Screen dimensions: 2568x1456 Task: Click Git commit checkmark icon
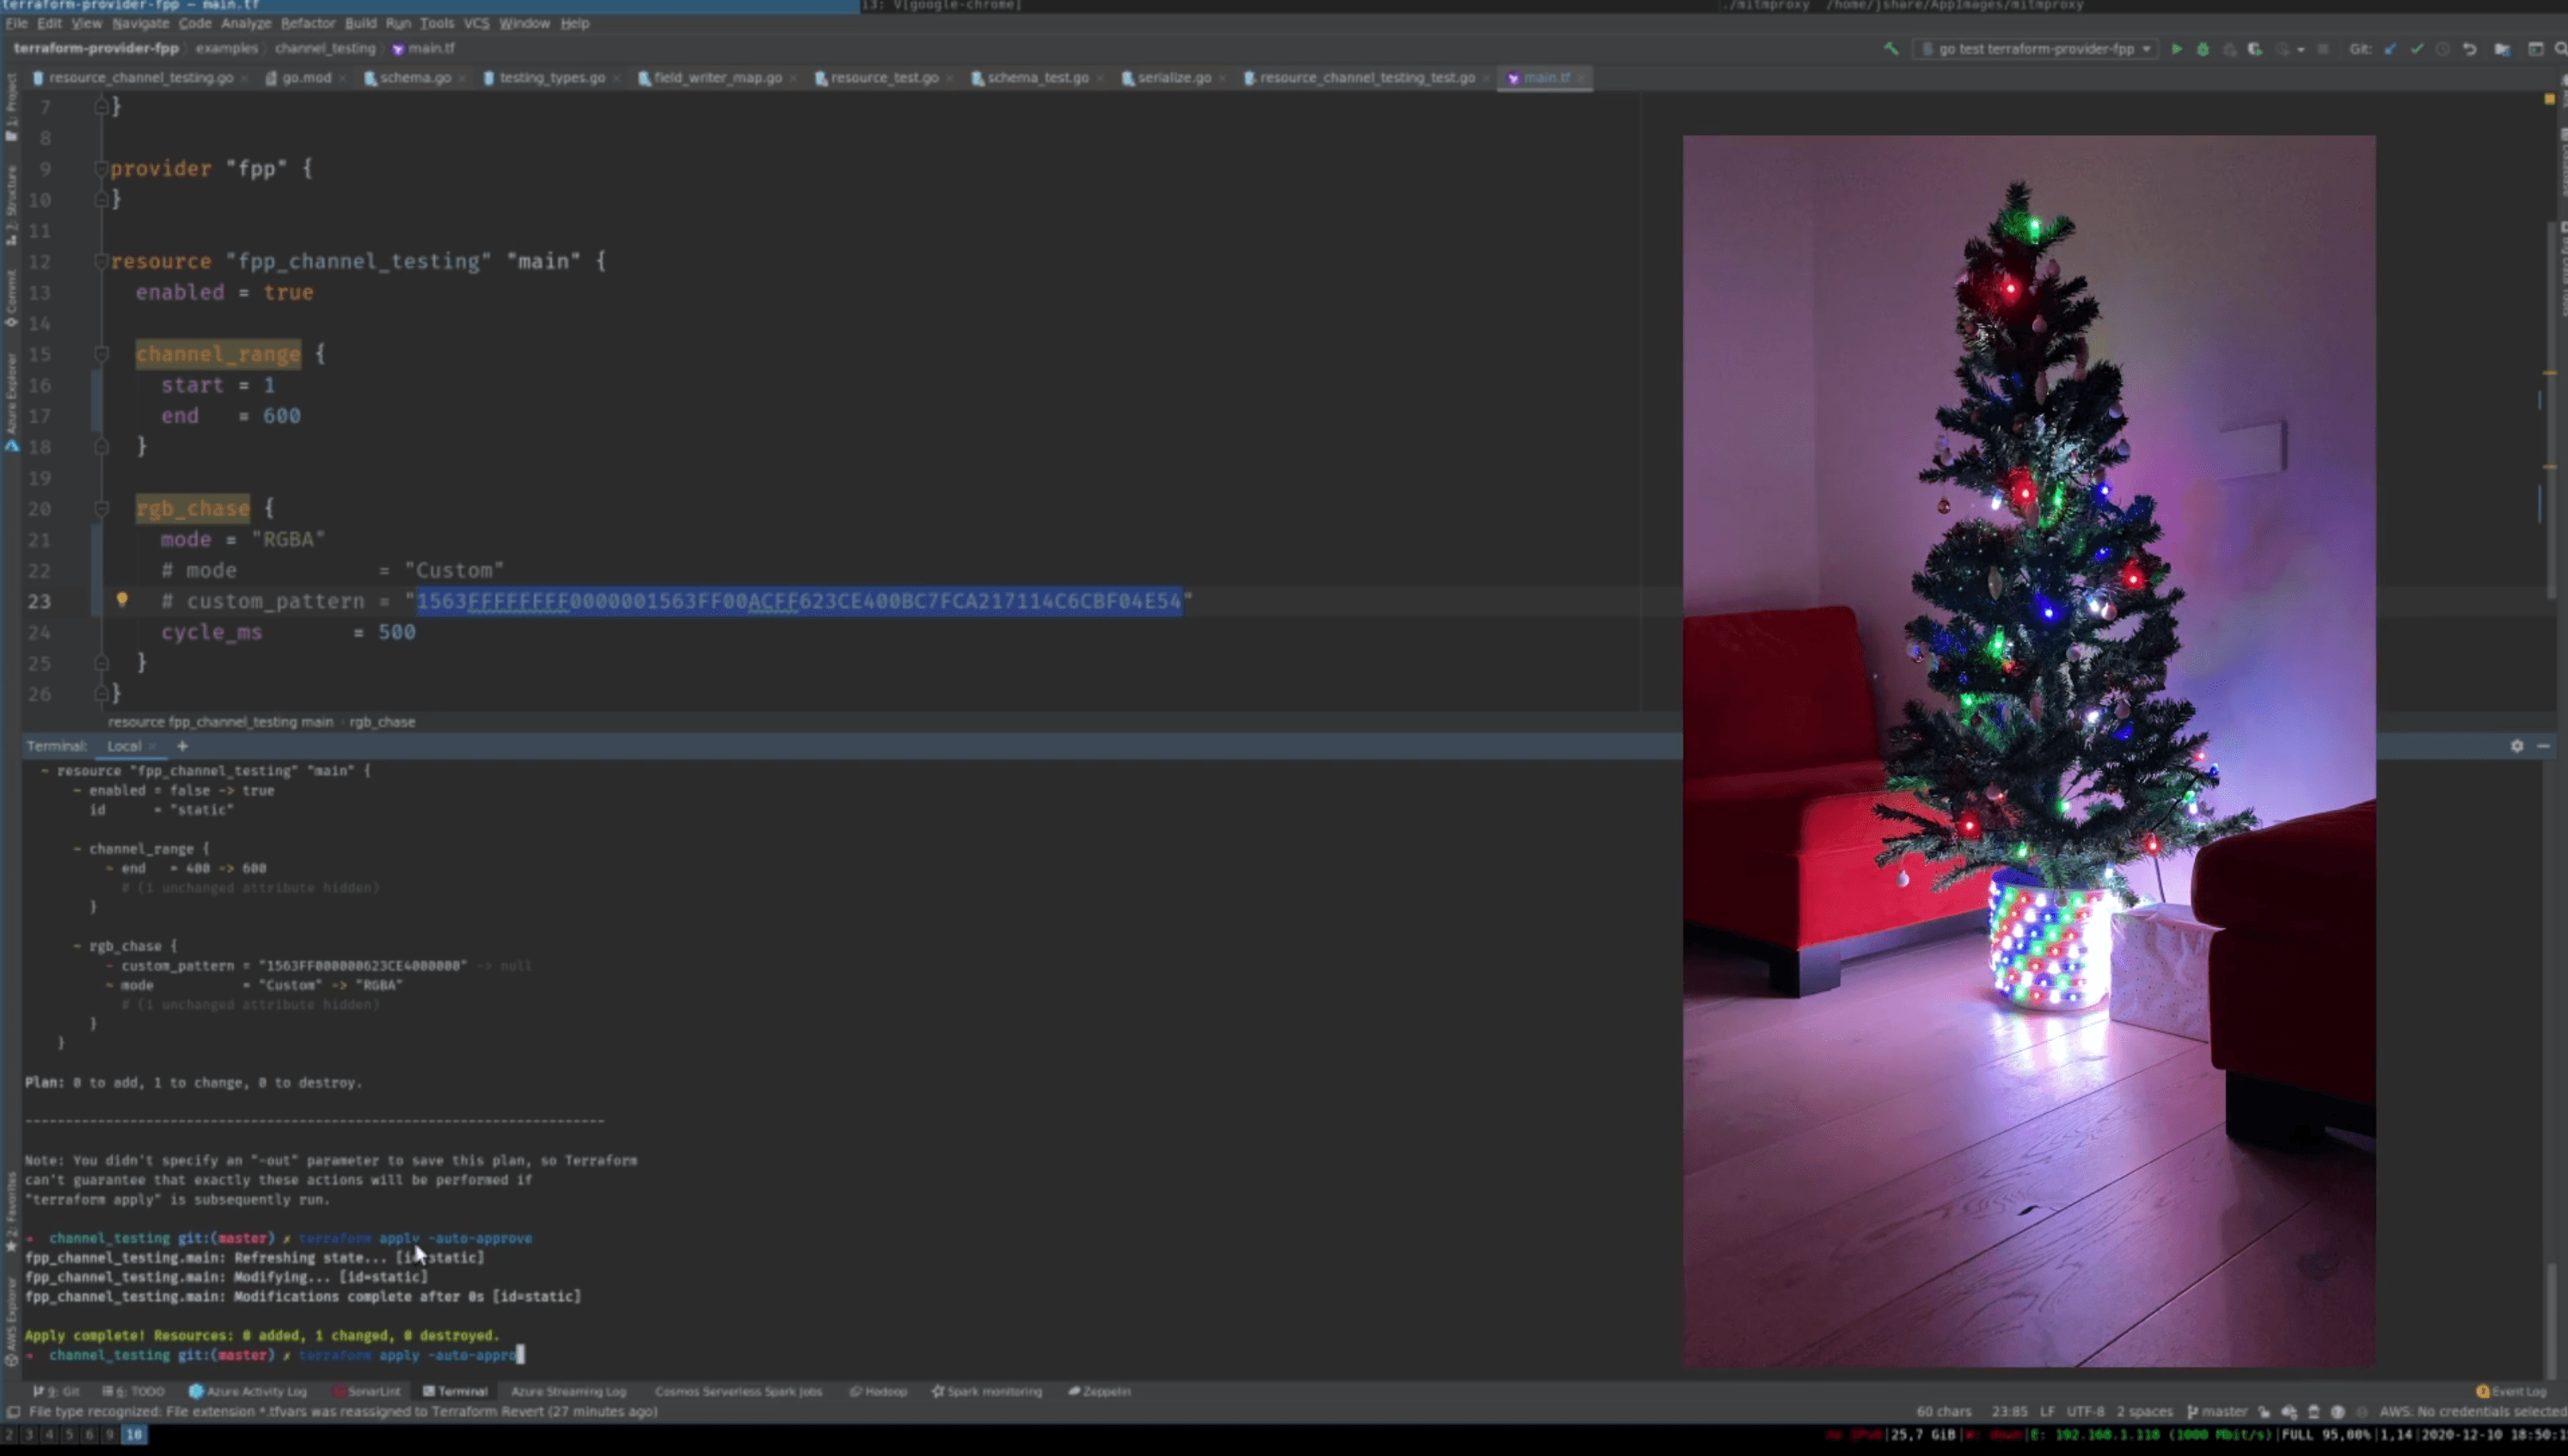pyautogui.click(x=2417, y=49)
